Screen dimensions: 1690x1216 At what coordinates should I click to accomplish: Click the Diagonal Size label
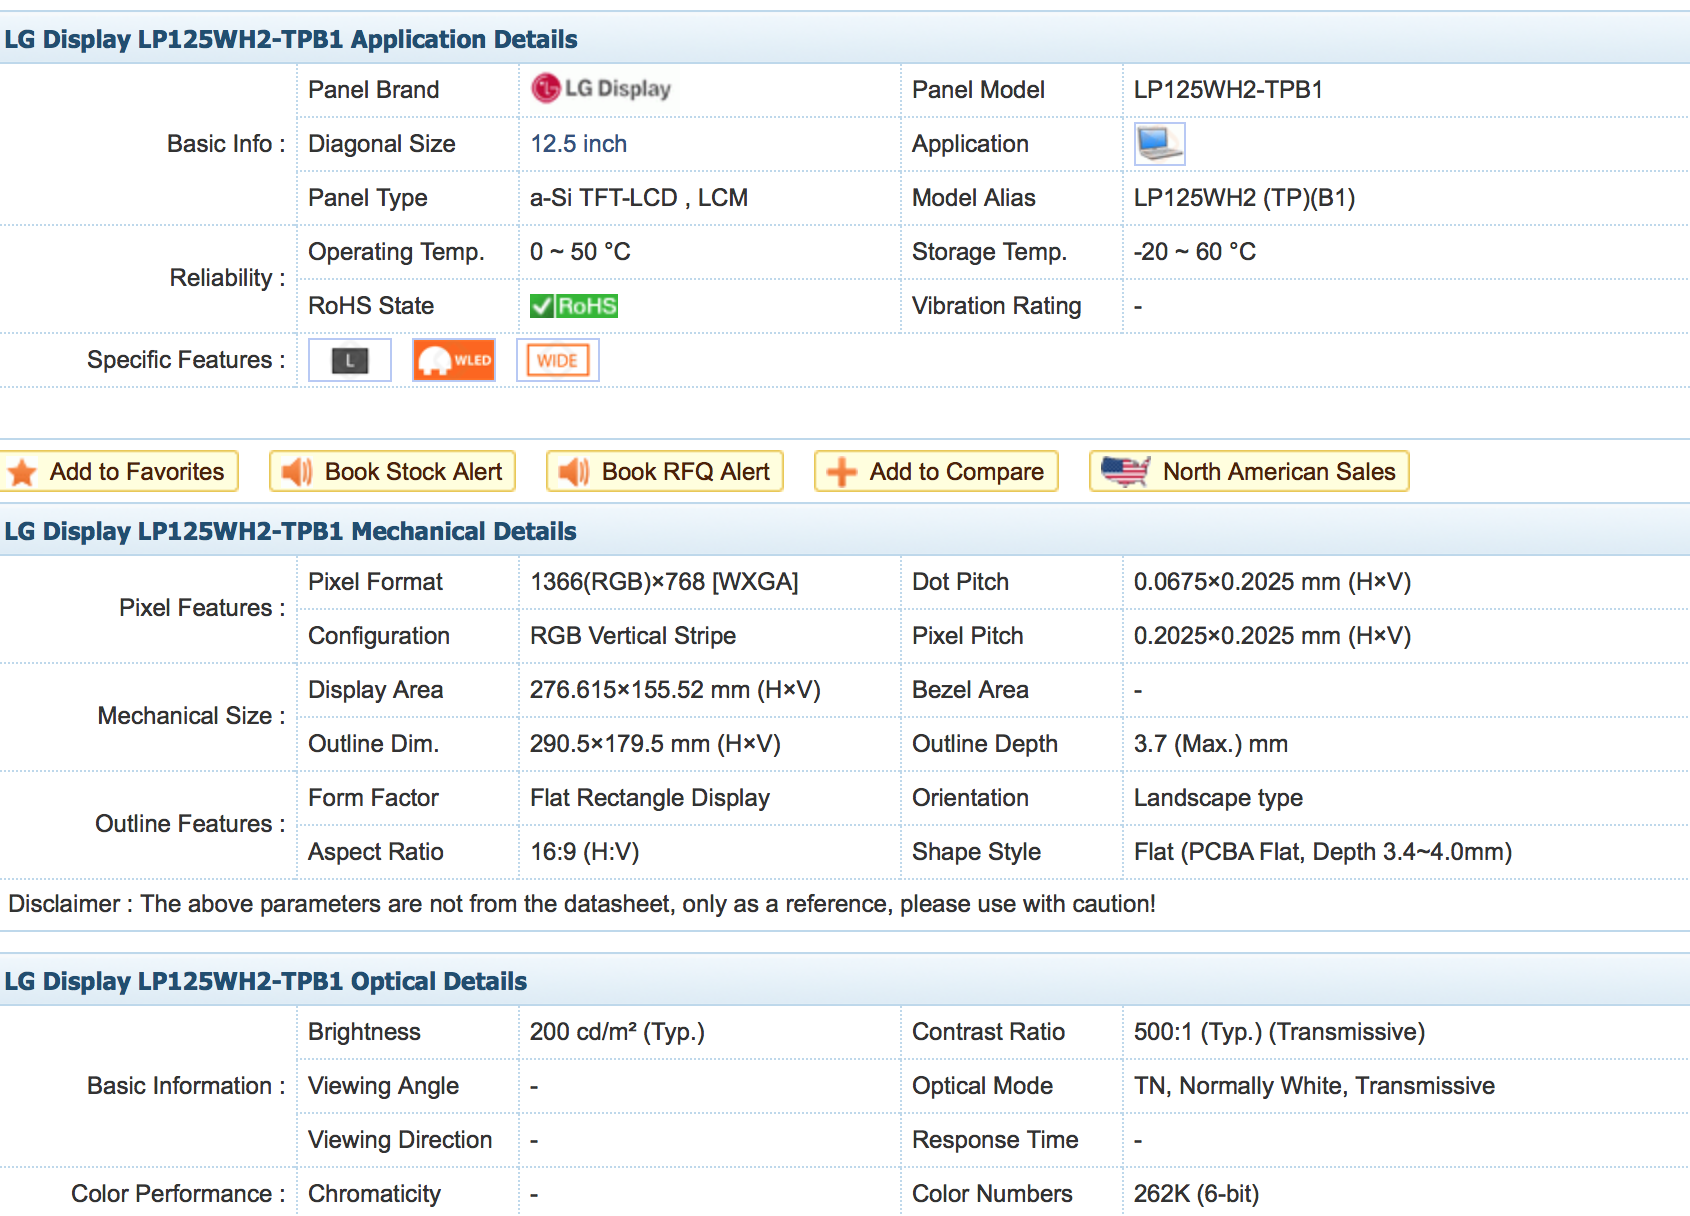(381, 144)
